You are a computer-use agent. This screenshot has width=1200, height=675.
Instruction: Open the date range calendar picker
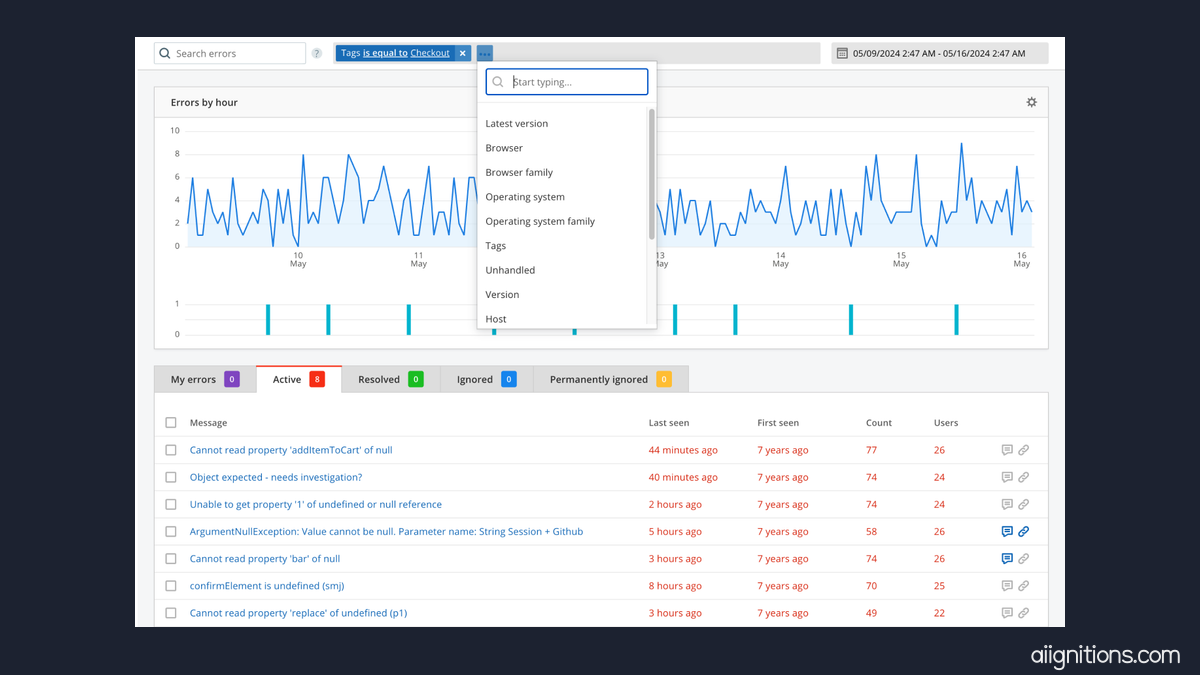(940, 53)
